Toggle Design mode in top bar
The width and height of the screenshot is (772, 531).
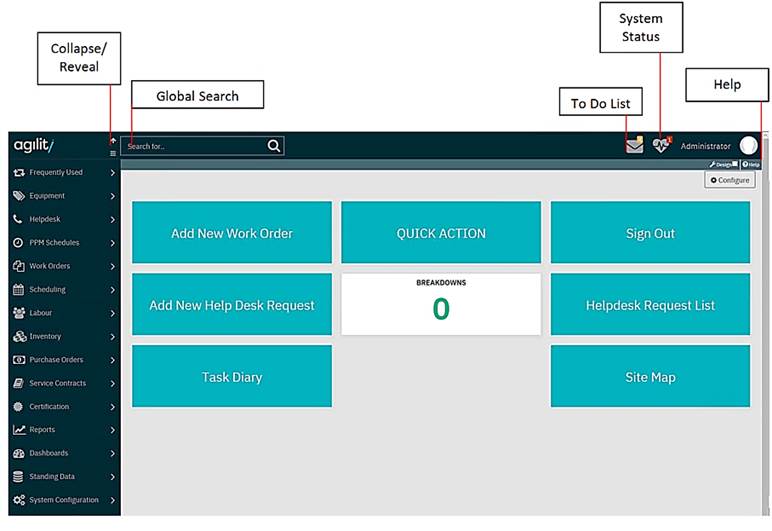click(x=723, y=164)
